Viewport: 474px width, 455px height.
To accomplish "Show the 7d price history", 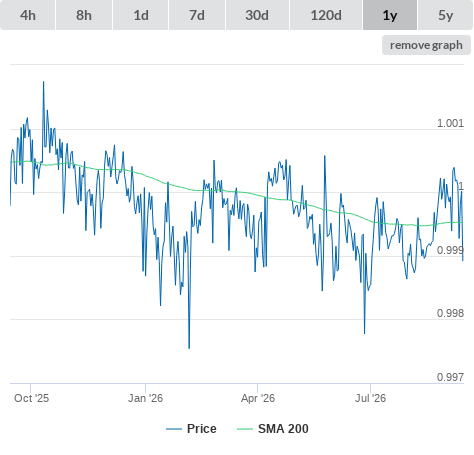I will coord(197,15).
